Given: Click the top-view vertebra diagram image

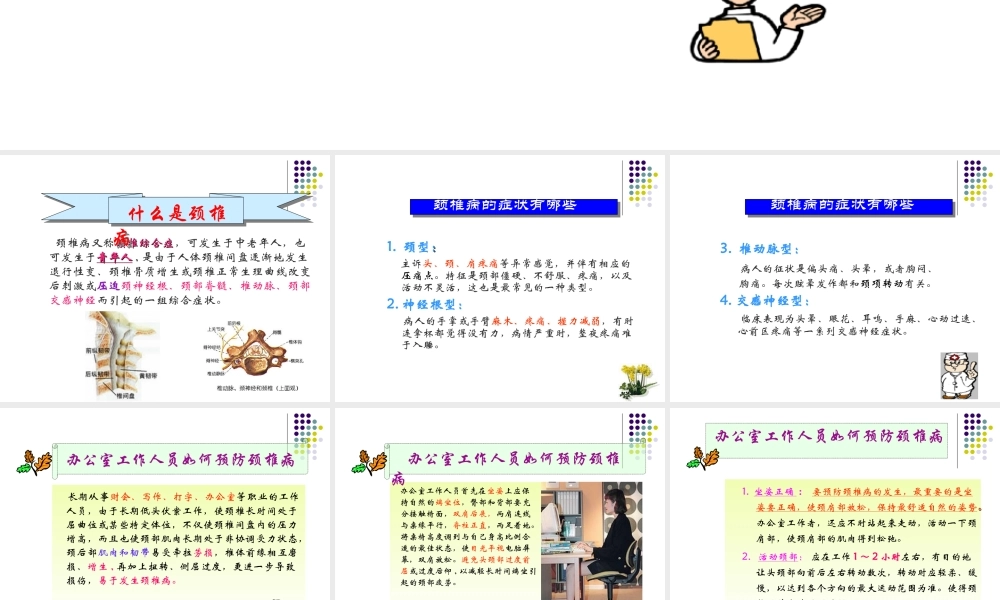Looking at the screenshot, I should 255,353.
